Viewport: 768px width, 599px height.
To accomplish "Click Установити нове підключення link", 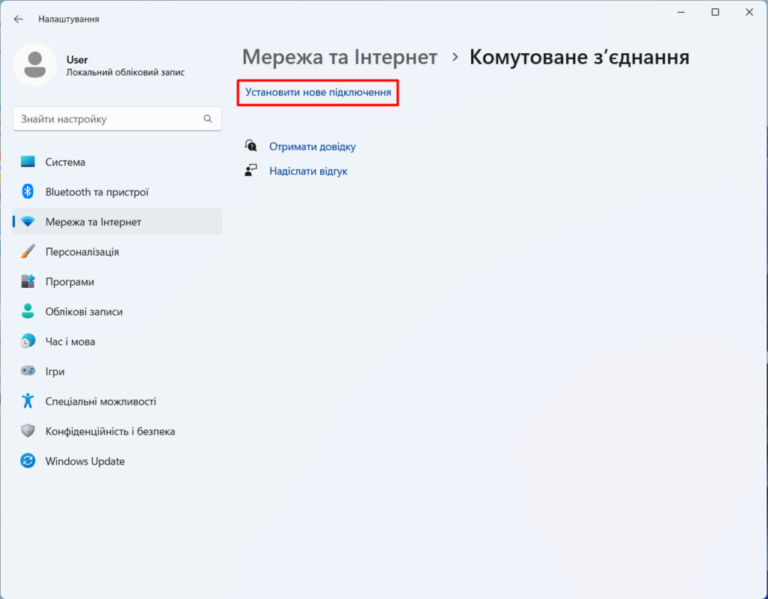I will (318, 93).
